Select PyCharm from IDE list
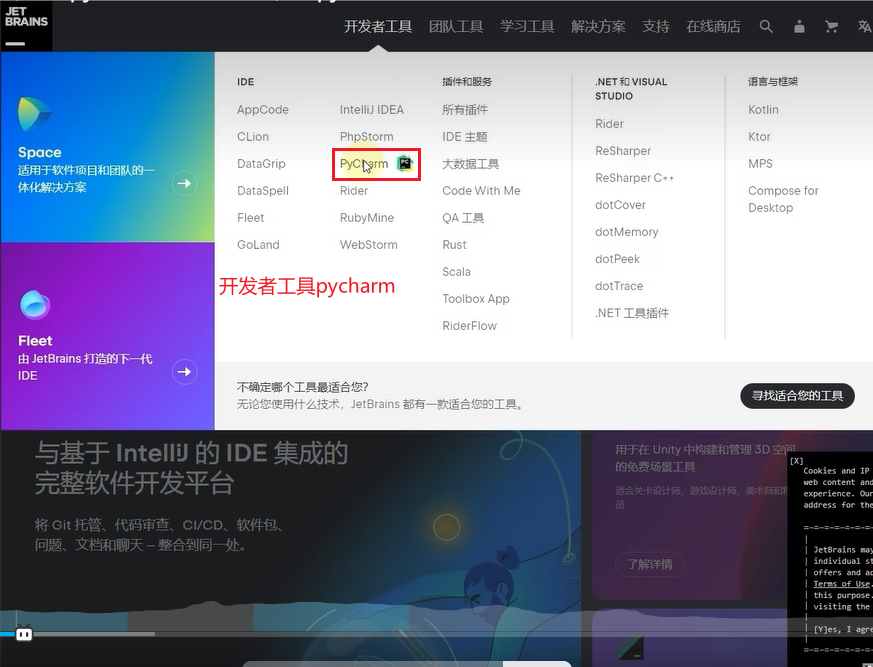The width and height of the screenshot is (873, 667). (364, 164)
